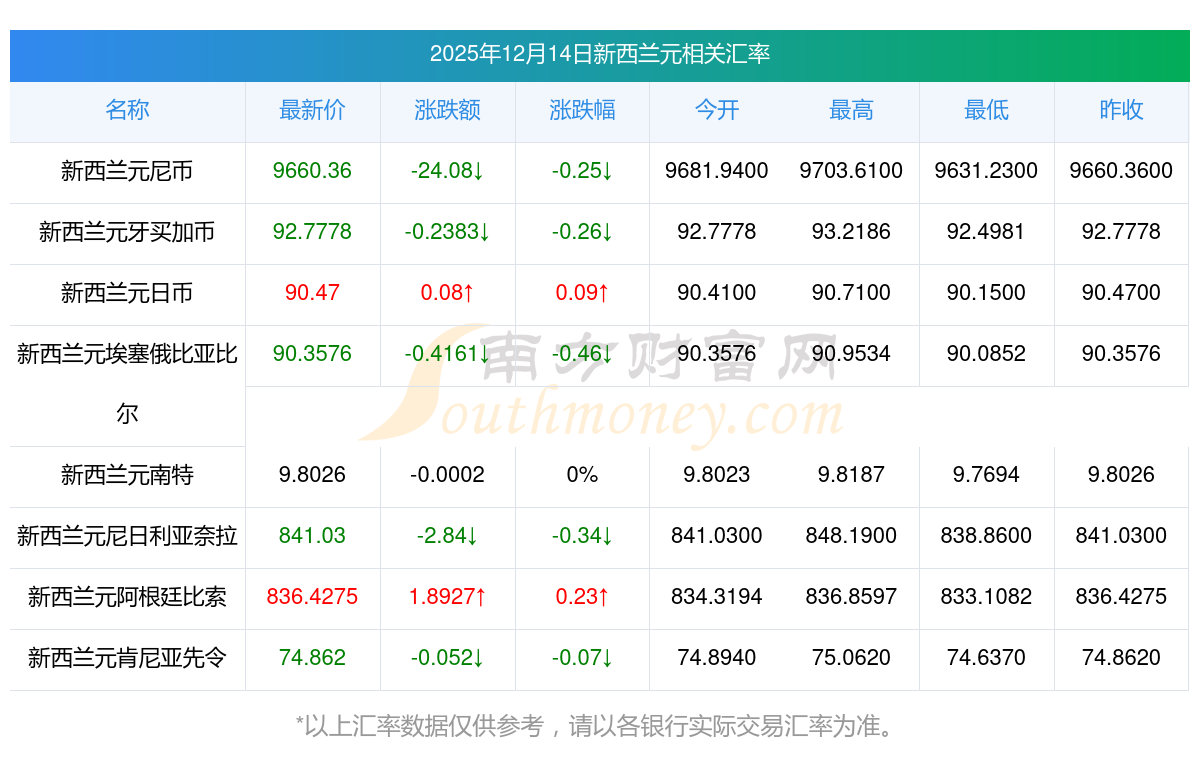Click the 涨跌额 column header
Image resolution: width=1200 pixels, height=757 pixels.
[447, 111]
